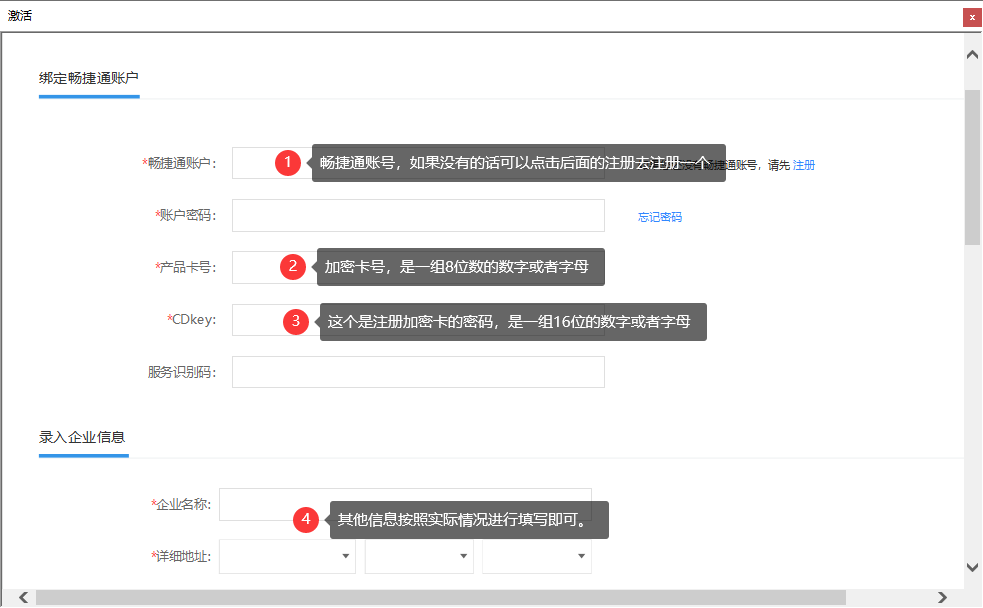The image size is (983, 608).
Task: Focus the 账户密码 input field
Action: pyautogui.click(x=418, y=215)
